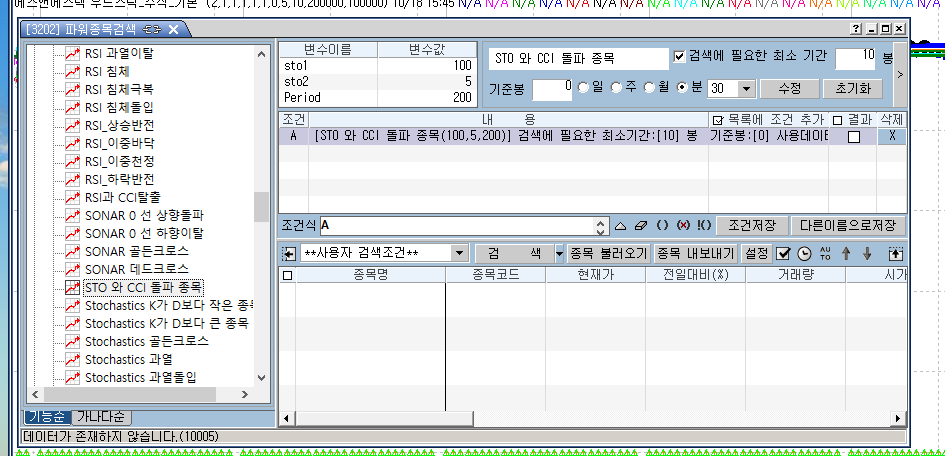945x456 pixels.
Task: Open the 사용자 검색조건 dropdown
Action: [459, 254]
